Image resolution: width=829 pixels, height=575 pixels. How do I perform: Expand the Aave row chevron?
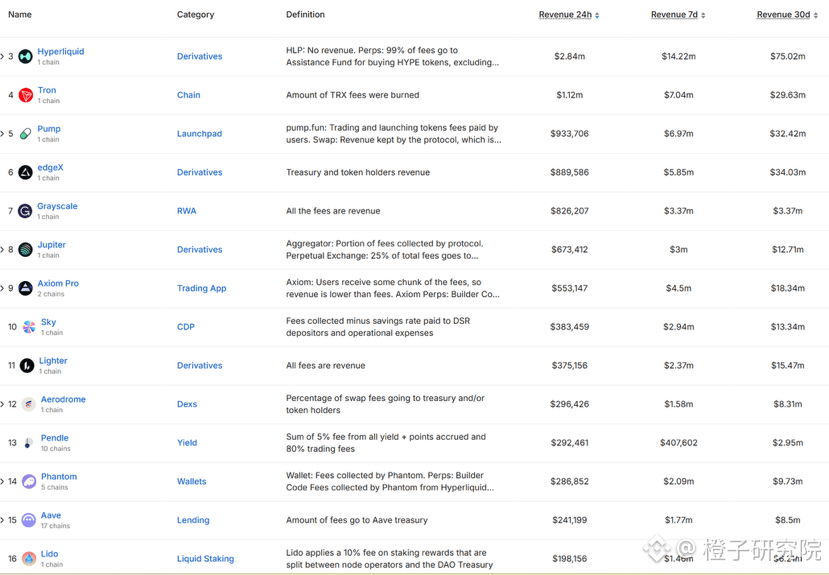click(x=2, y=520)
